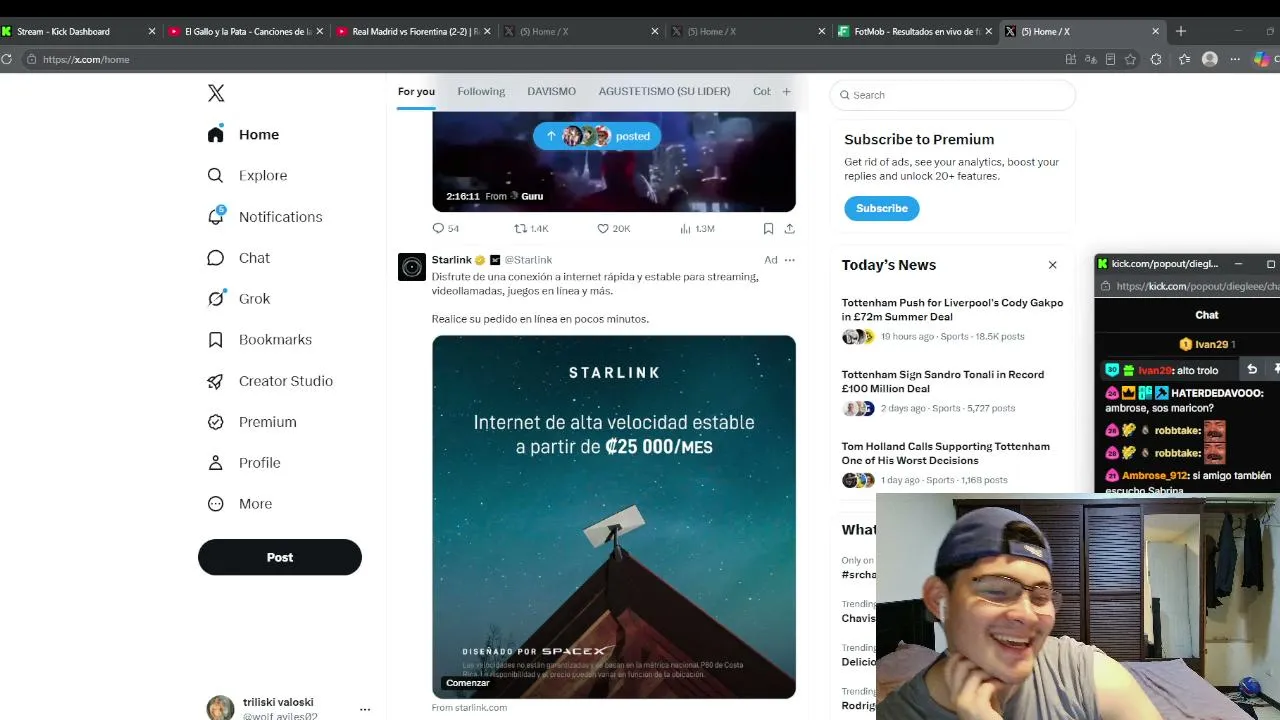This screenshot has height=720, width=1280.
Task: Click the browser address bar URL
Action: pyautogui.click(x=86, y=59)
